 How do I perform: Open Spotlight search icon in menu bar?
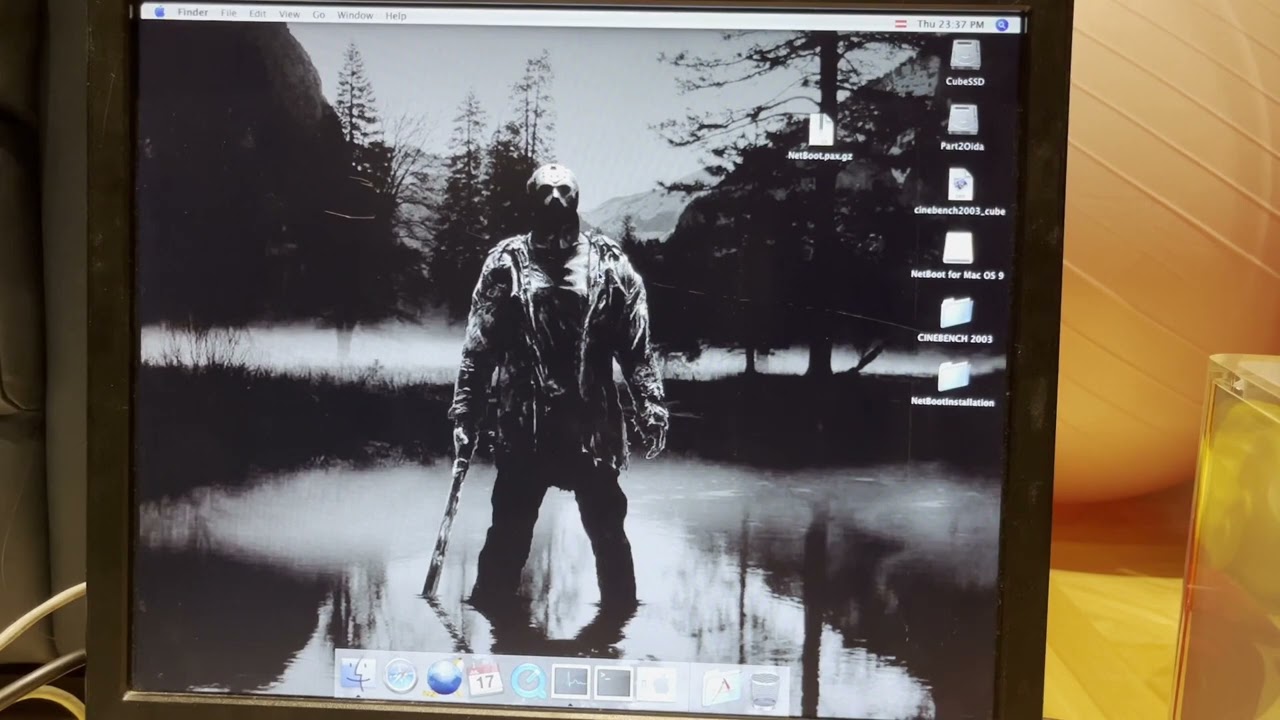click(x=1002, y=24)
